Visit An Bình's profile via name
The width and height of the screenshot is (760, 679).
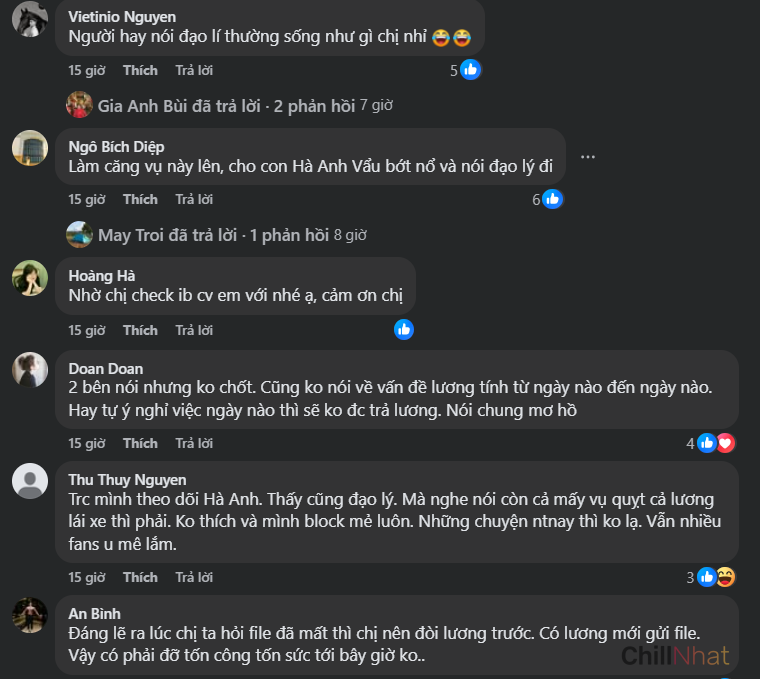[x=94, y=613]
